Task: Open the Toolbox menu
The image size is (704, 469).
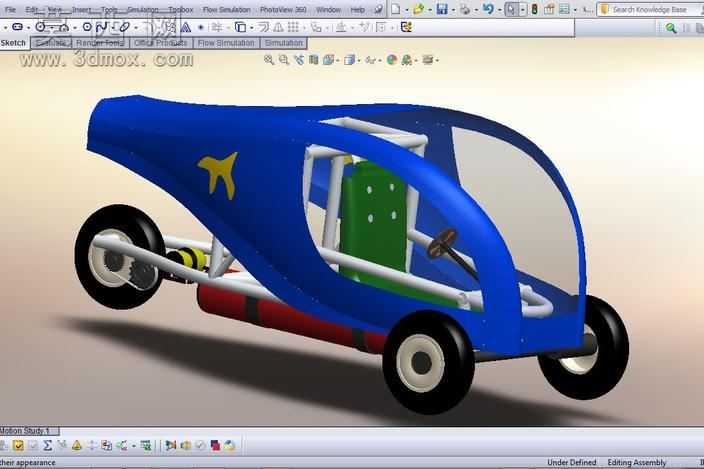Action: pos(180,9)
